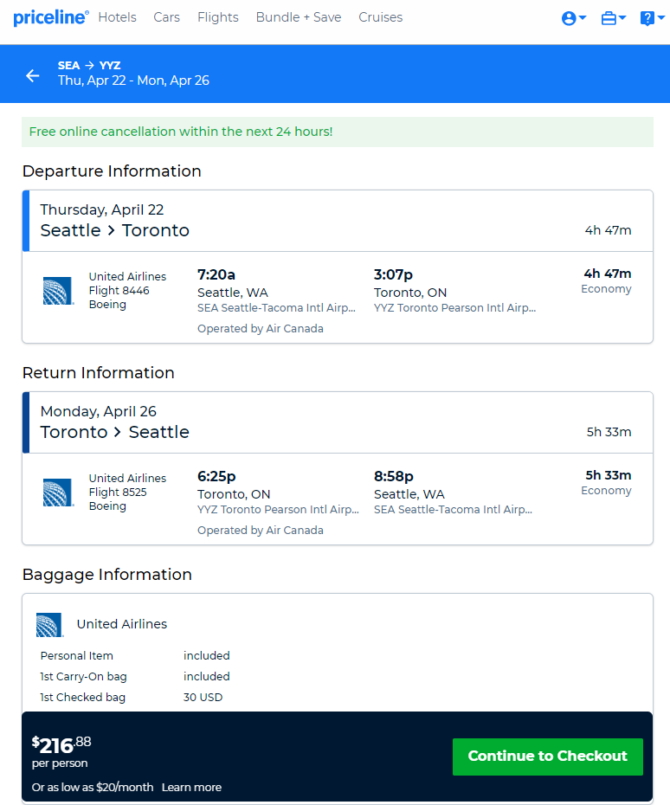The height and width of the screenshot is (805, 670).
Task: Click the 6:25p departure time
Action: pos(216,476)
